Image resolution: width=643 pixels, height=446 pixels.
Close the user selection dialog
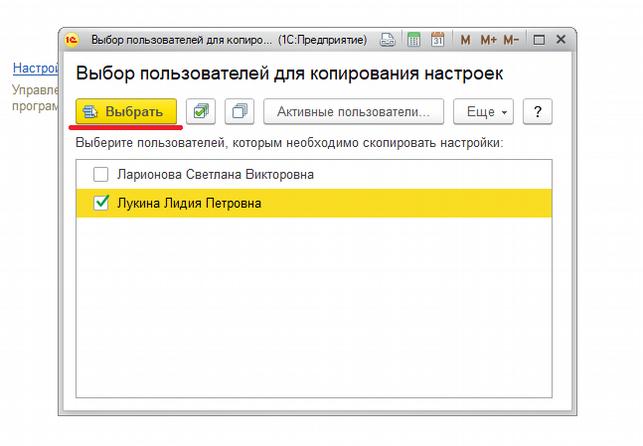point(561,40)
